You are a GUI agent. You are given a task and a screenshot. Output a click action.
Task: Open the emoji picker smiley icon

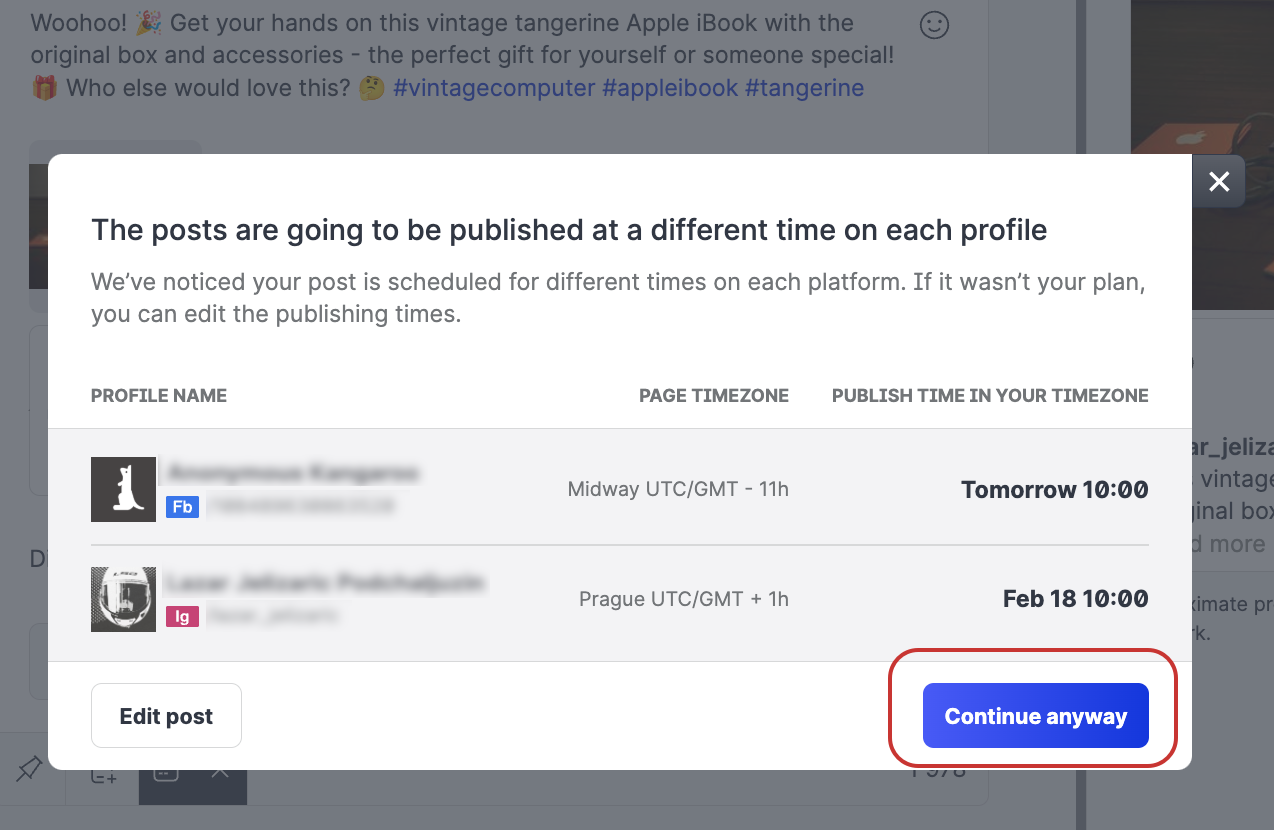click(934, 25)
